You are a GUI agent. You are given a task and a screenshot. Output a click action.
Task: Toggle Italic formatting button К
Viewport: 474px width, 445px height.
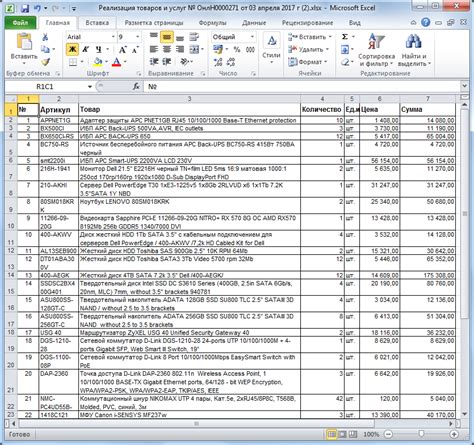(85, 49)
